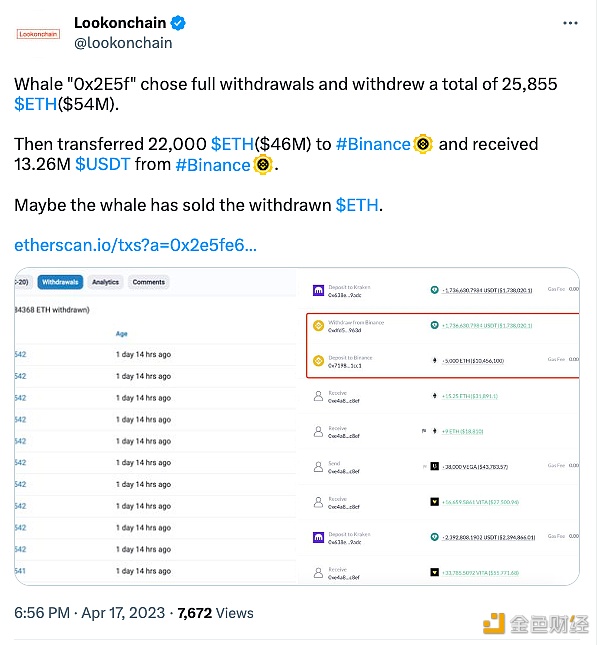Image resolution: width=600 pixels, height=645 pixels.
Task: Click the USDT token icon in Binance withdrawal row
Action: pos(434,325)
